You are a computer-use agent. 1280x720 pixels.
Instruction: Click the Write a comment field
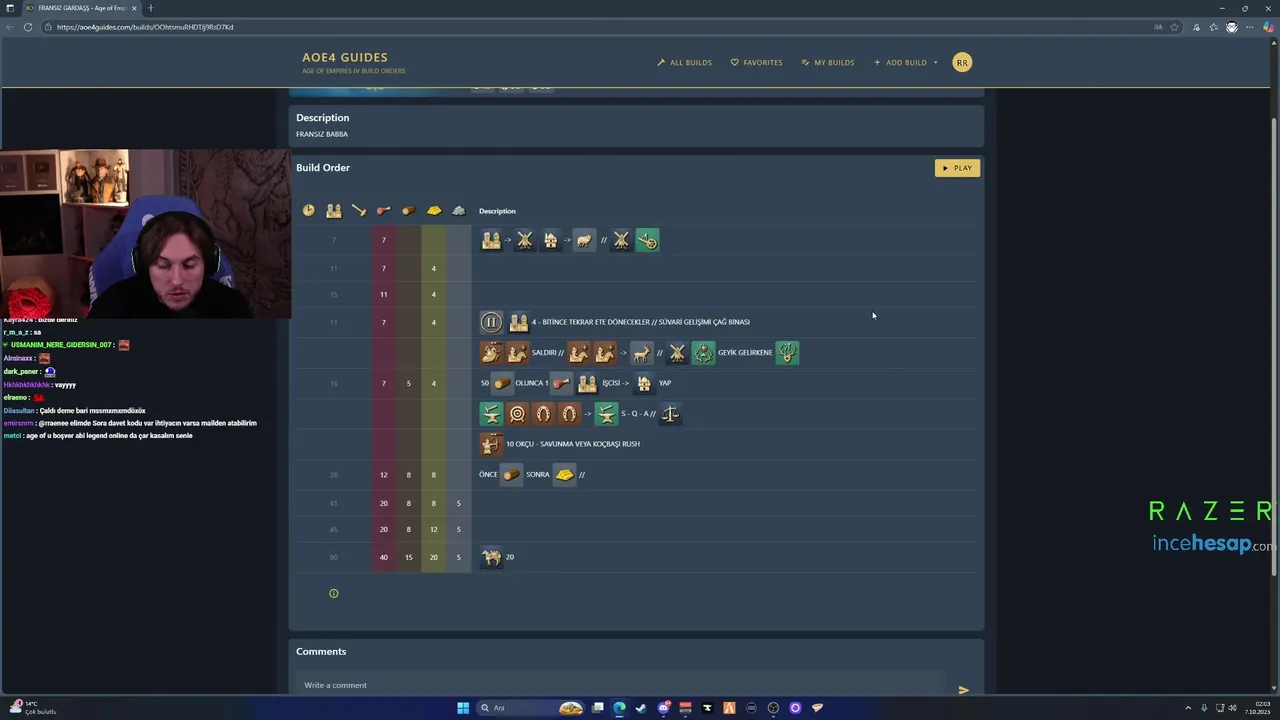[x=620, y=685]
